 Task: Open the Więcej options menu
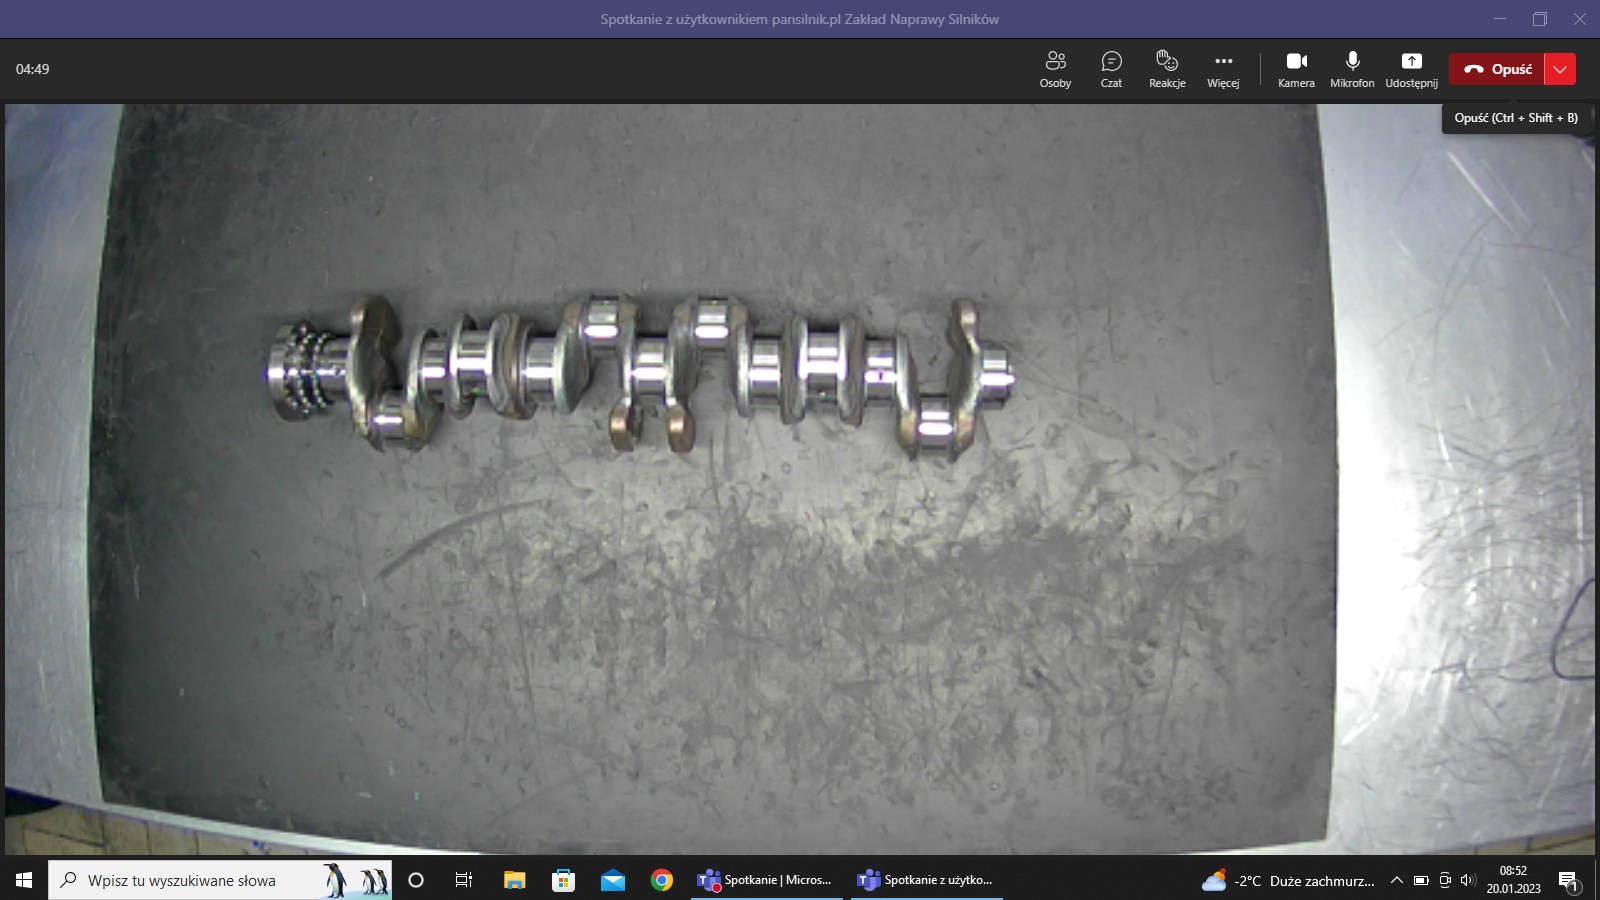click(x=1223, y=69)
